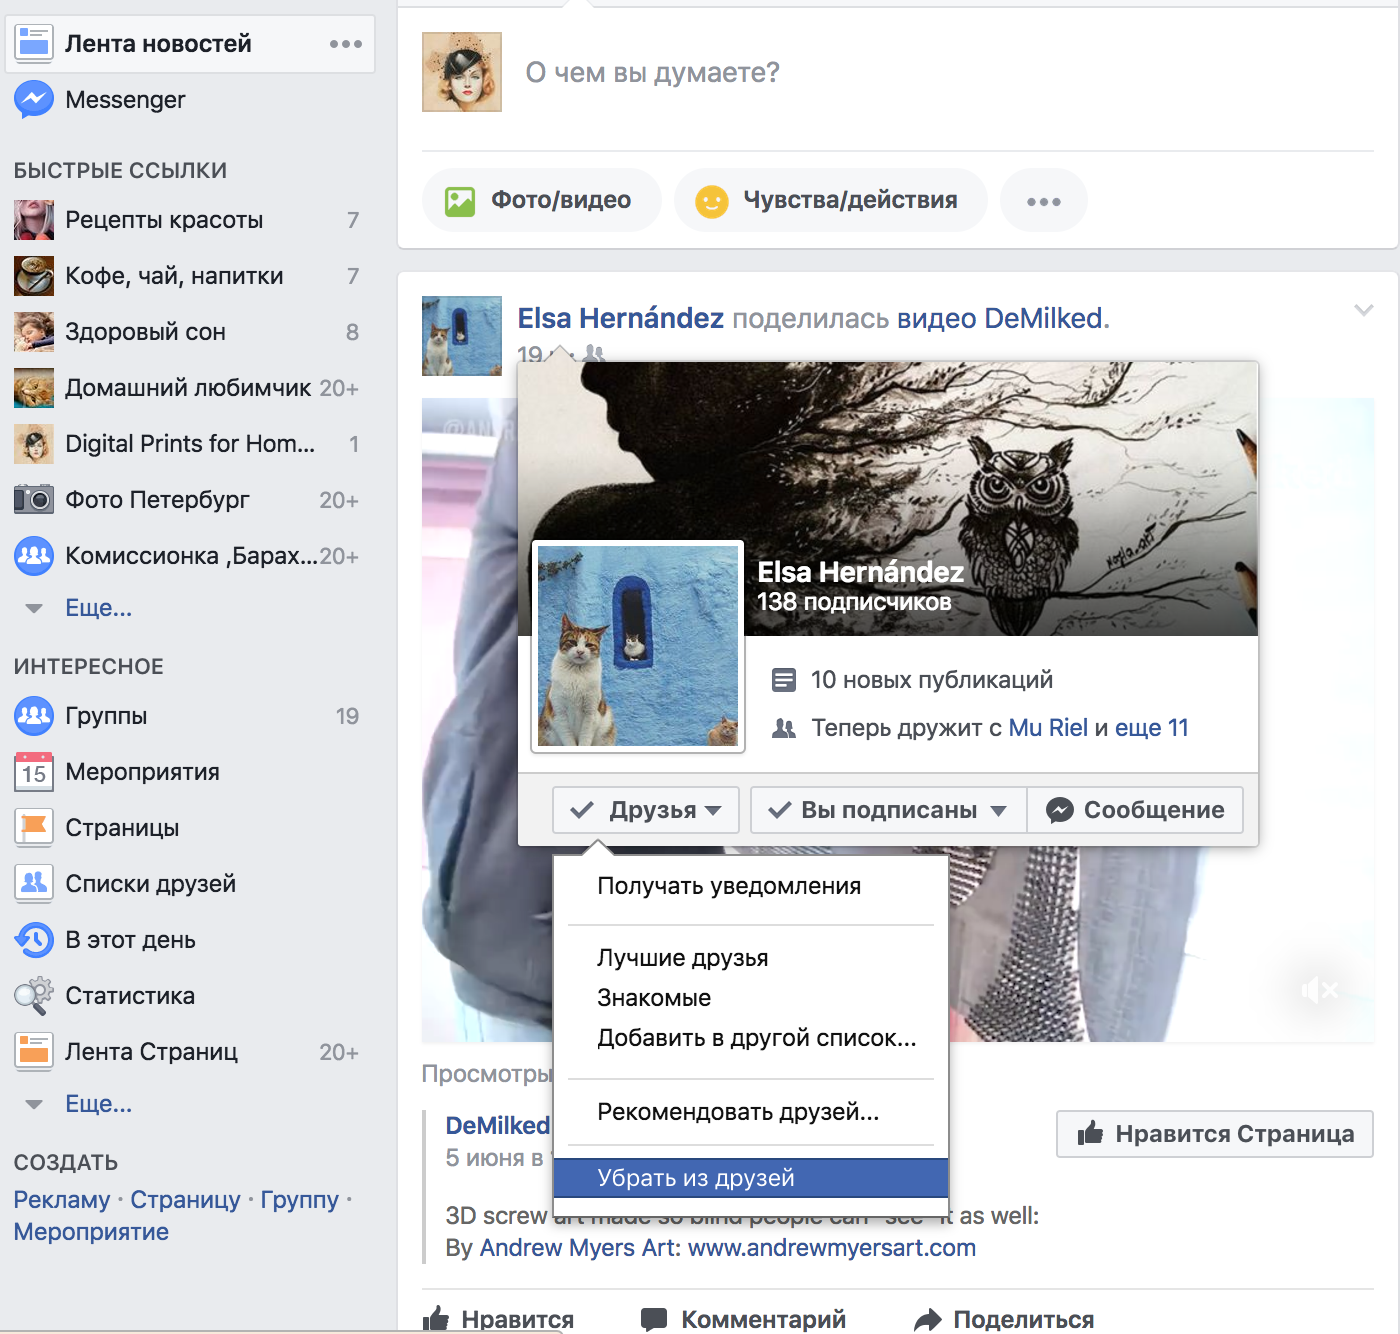Click 138 подписчиков in hovercard
The width and height of the screenshot is (1400, 1334).
tap(854, 602)
